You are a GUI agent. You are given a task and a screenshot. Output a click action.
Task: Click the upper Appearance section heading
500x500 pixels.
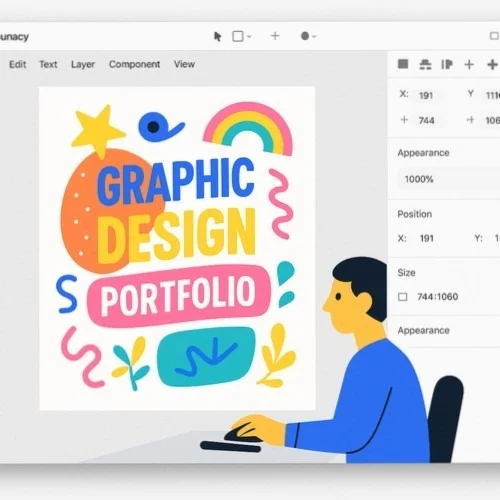[423, 153]
